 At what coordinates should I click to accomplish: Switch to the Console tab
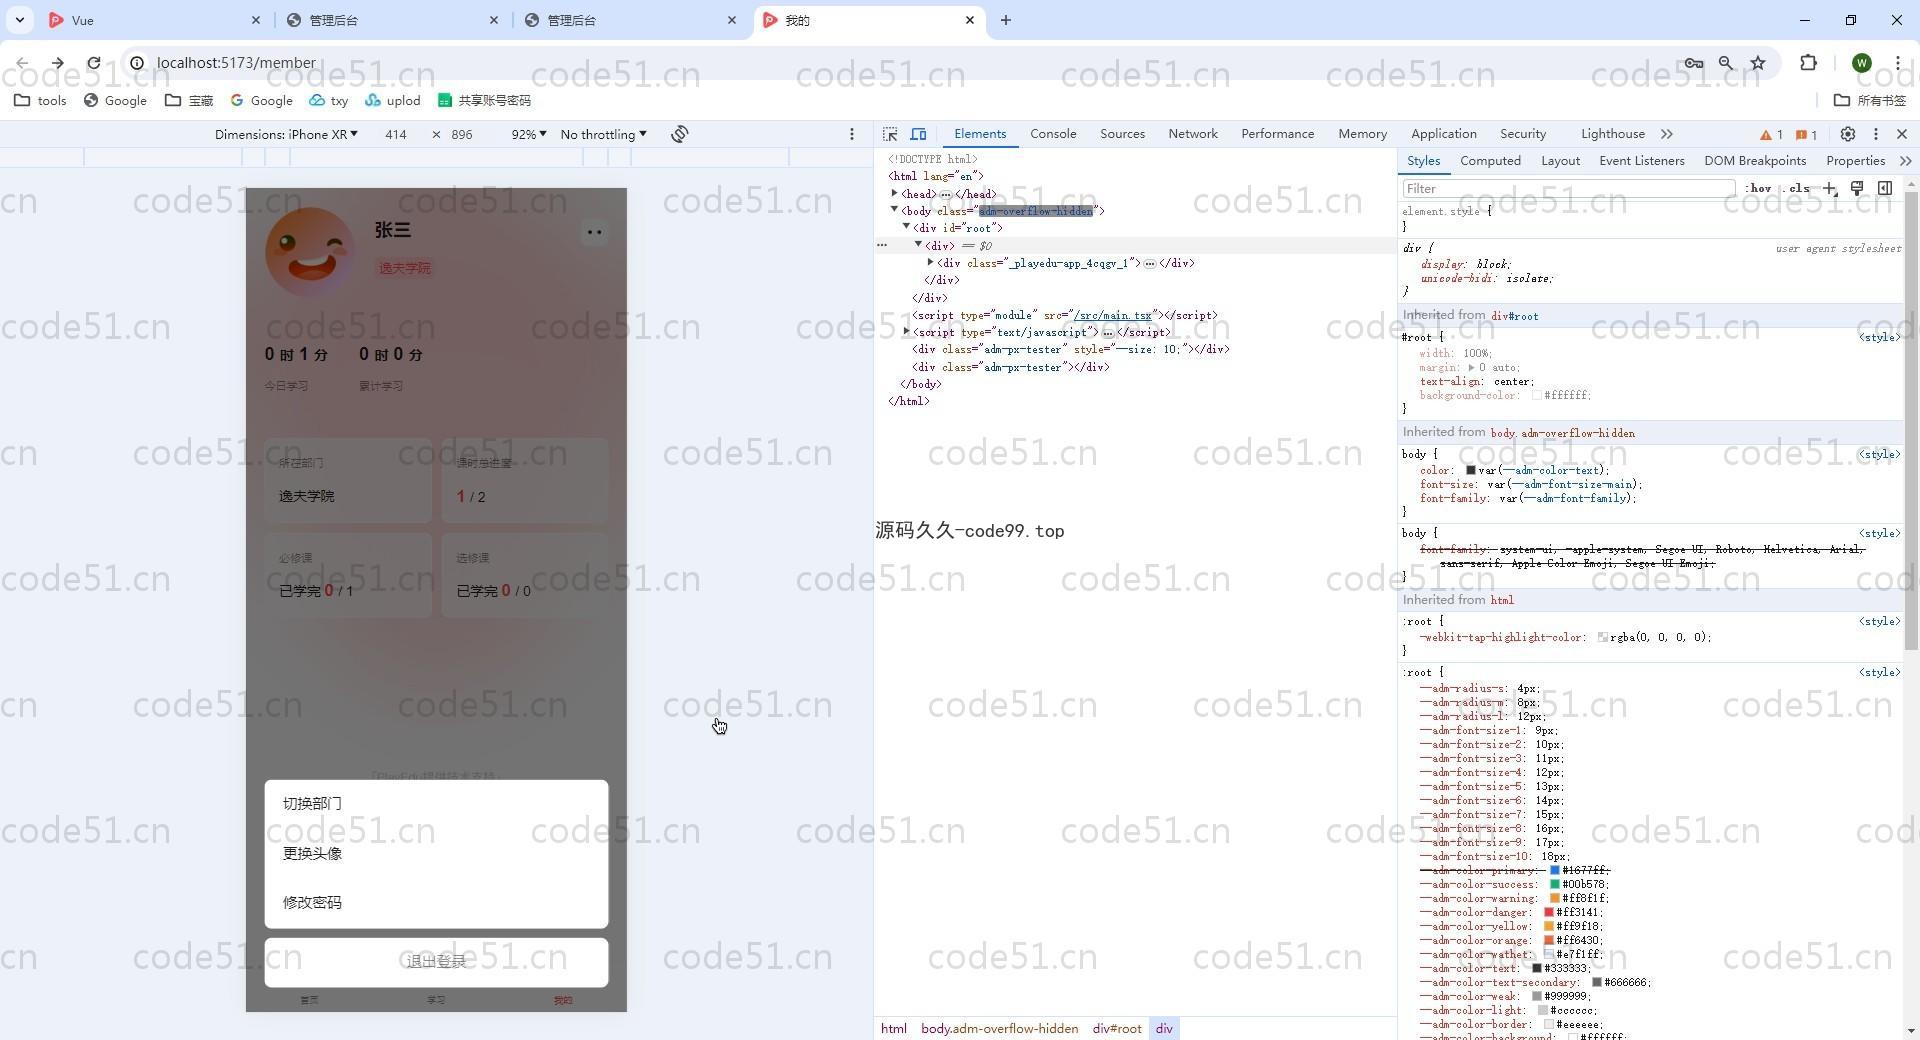[x=1053, y=134]
